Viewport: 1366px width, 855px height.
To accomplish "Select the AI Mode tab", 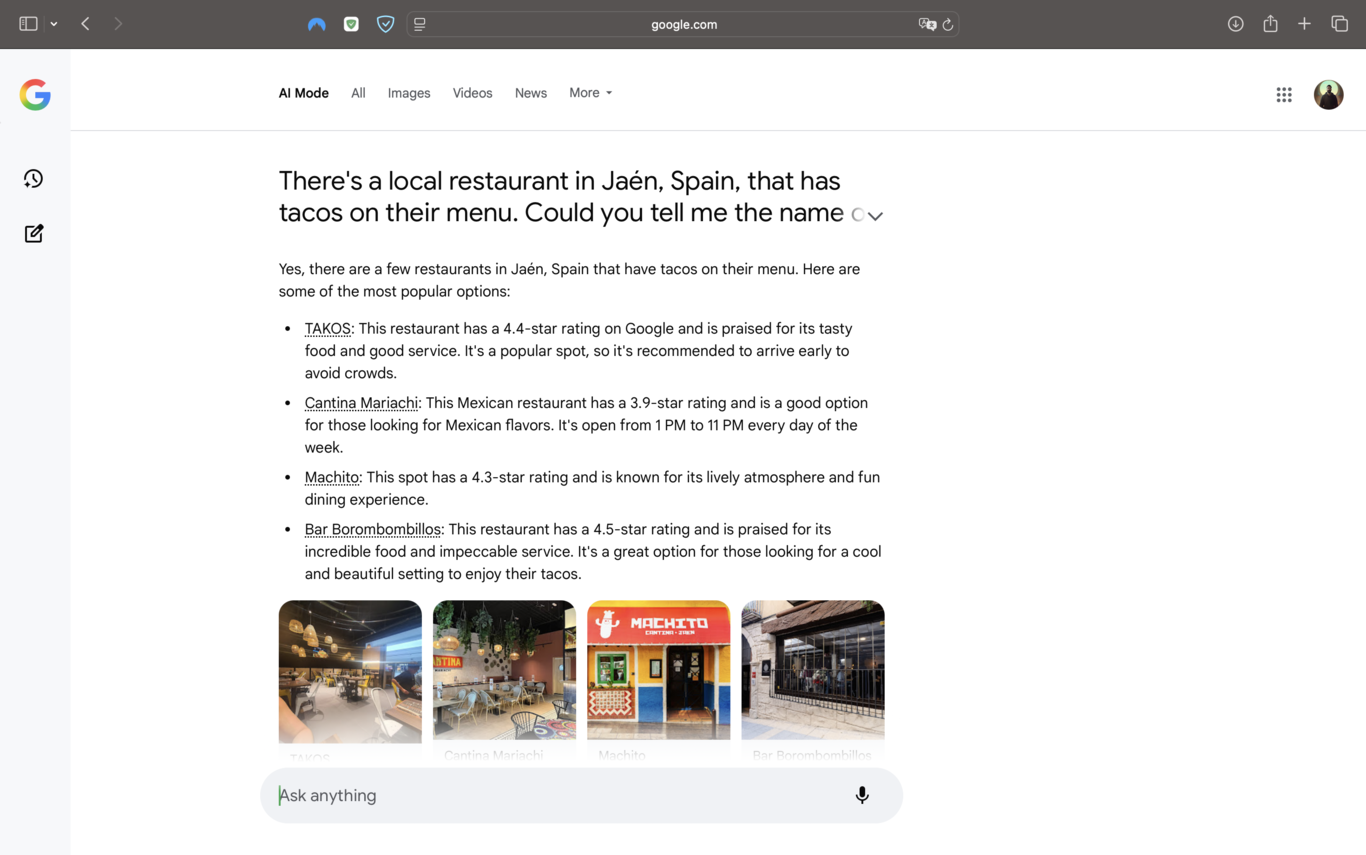I will [x=304, y=93].
